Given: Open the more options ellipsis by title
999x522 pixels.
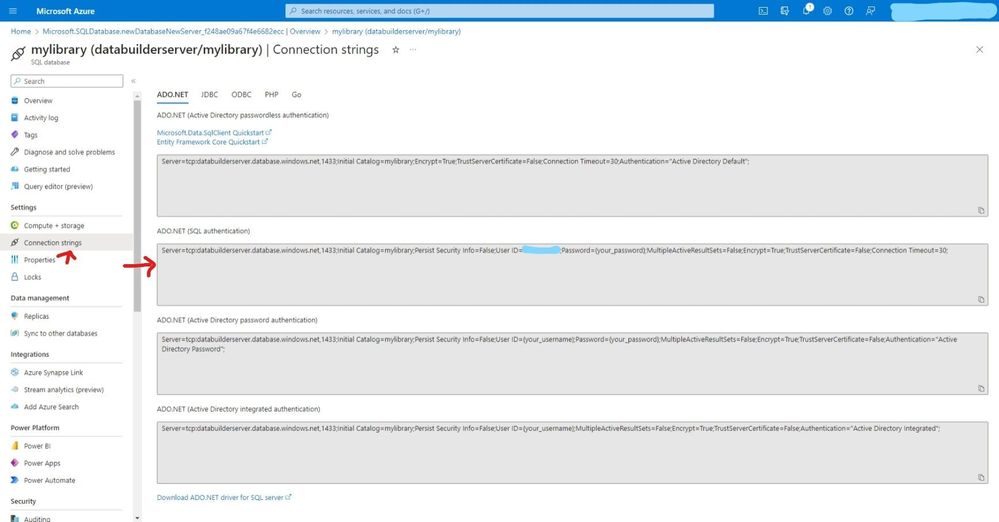Looking at the screenshot, I should point(413,50).
